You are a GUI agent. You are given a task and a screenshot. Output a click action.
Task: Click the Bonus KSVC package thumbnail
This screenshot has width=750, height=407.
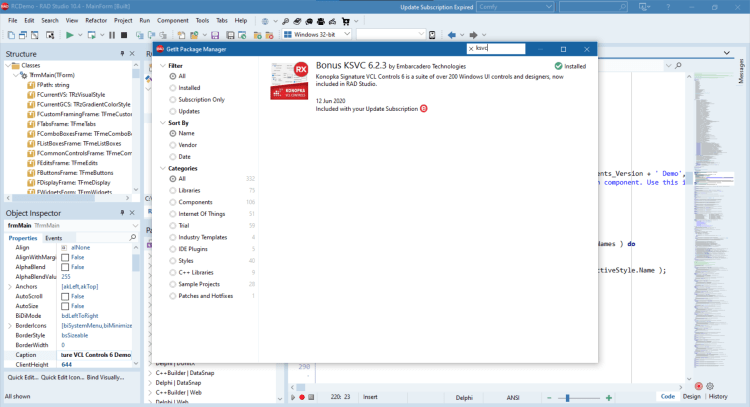coord(289,80)
